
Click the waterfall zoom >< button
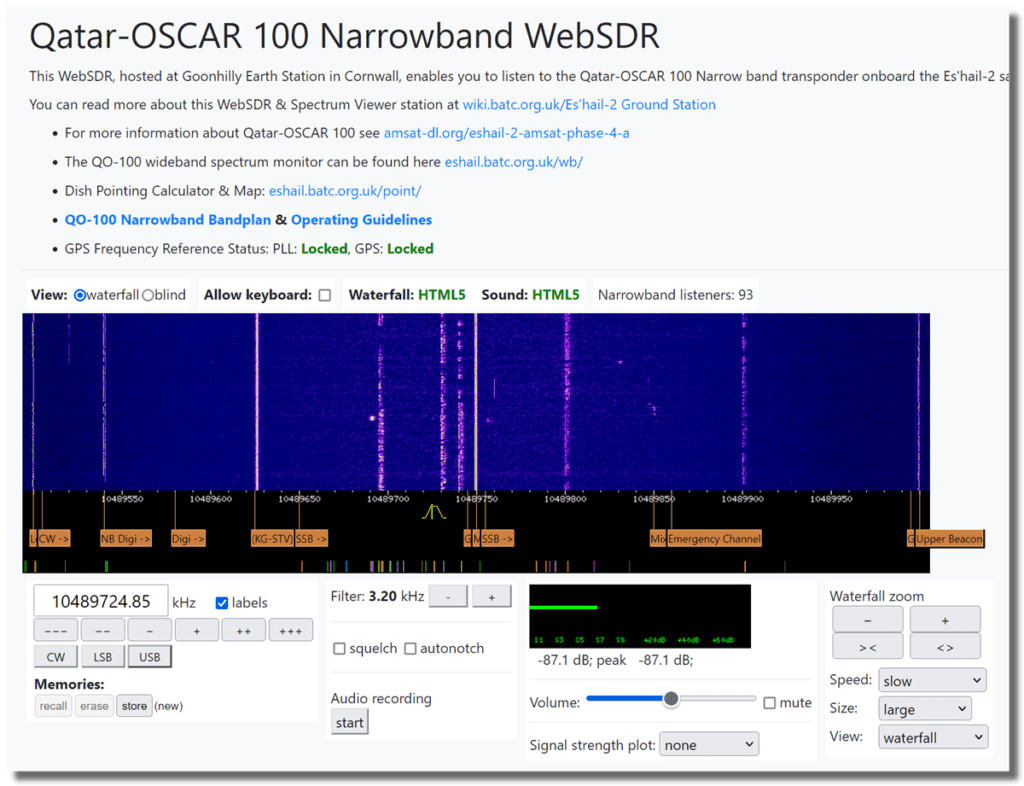tap(867, 646)
